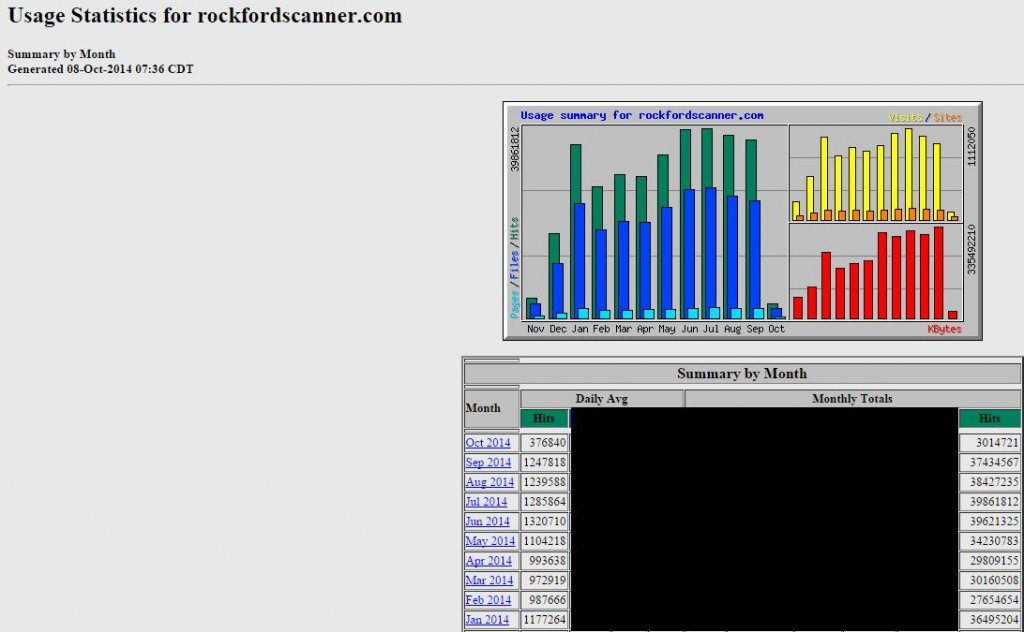This screenshot has height=632, width=1024.
Task: Select daily average value 1239588
Action: (x=544, y=482)
